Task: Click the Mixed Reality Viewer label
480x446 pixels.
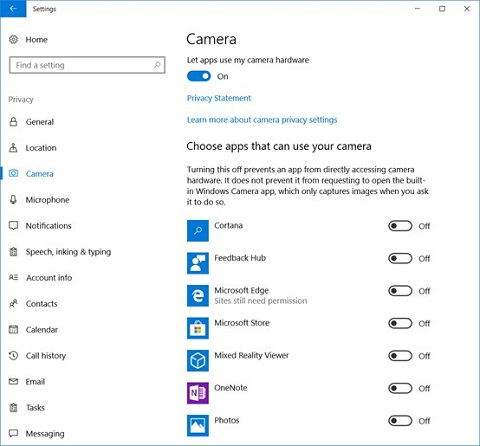Action: point(252,355)
